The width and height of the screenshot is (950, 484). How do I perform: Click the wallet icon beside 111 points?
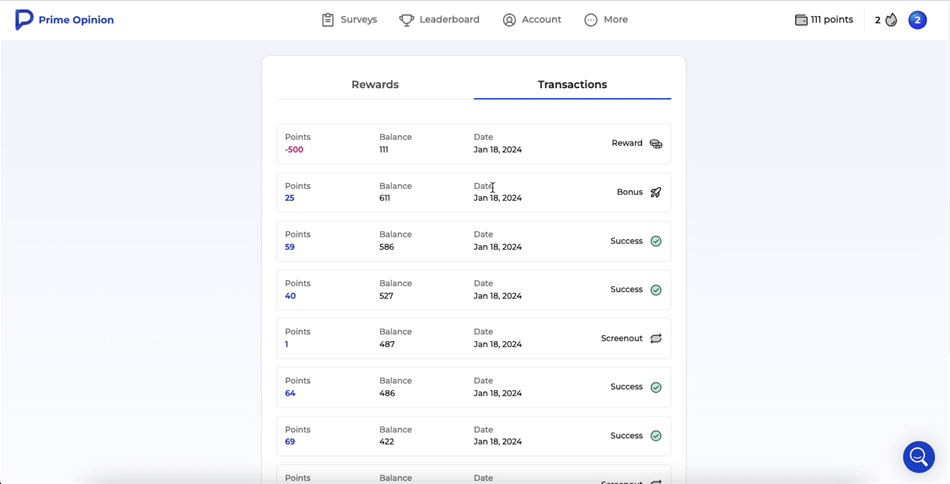pos(801,20)
